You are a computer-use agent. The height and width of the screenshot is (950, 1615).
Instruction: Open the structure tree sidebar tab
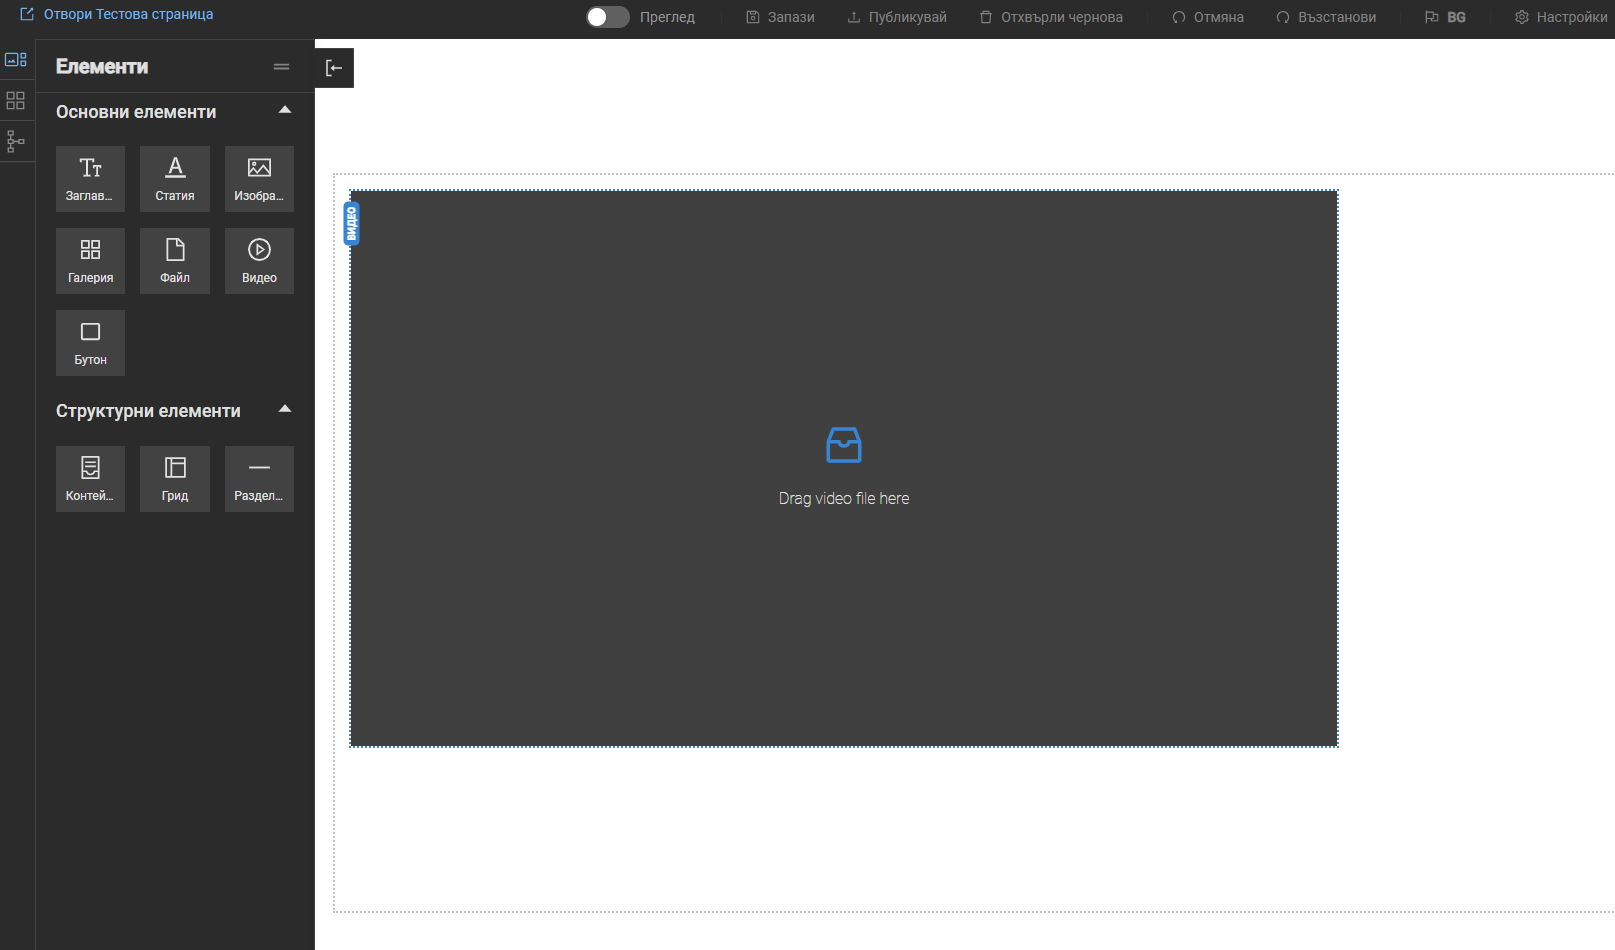(16, 141)
